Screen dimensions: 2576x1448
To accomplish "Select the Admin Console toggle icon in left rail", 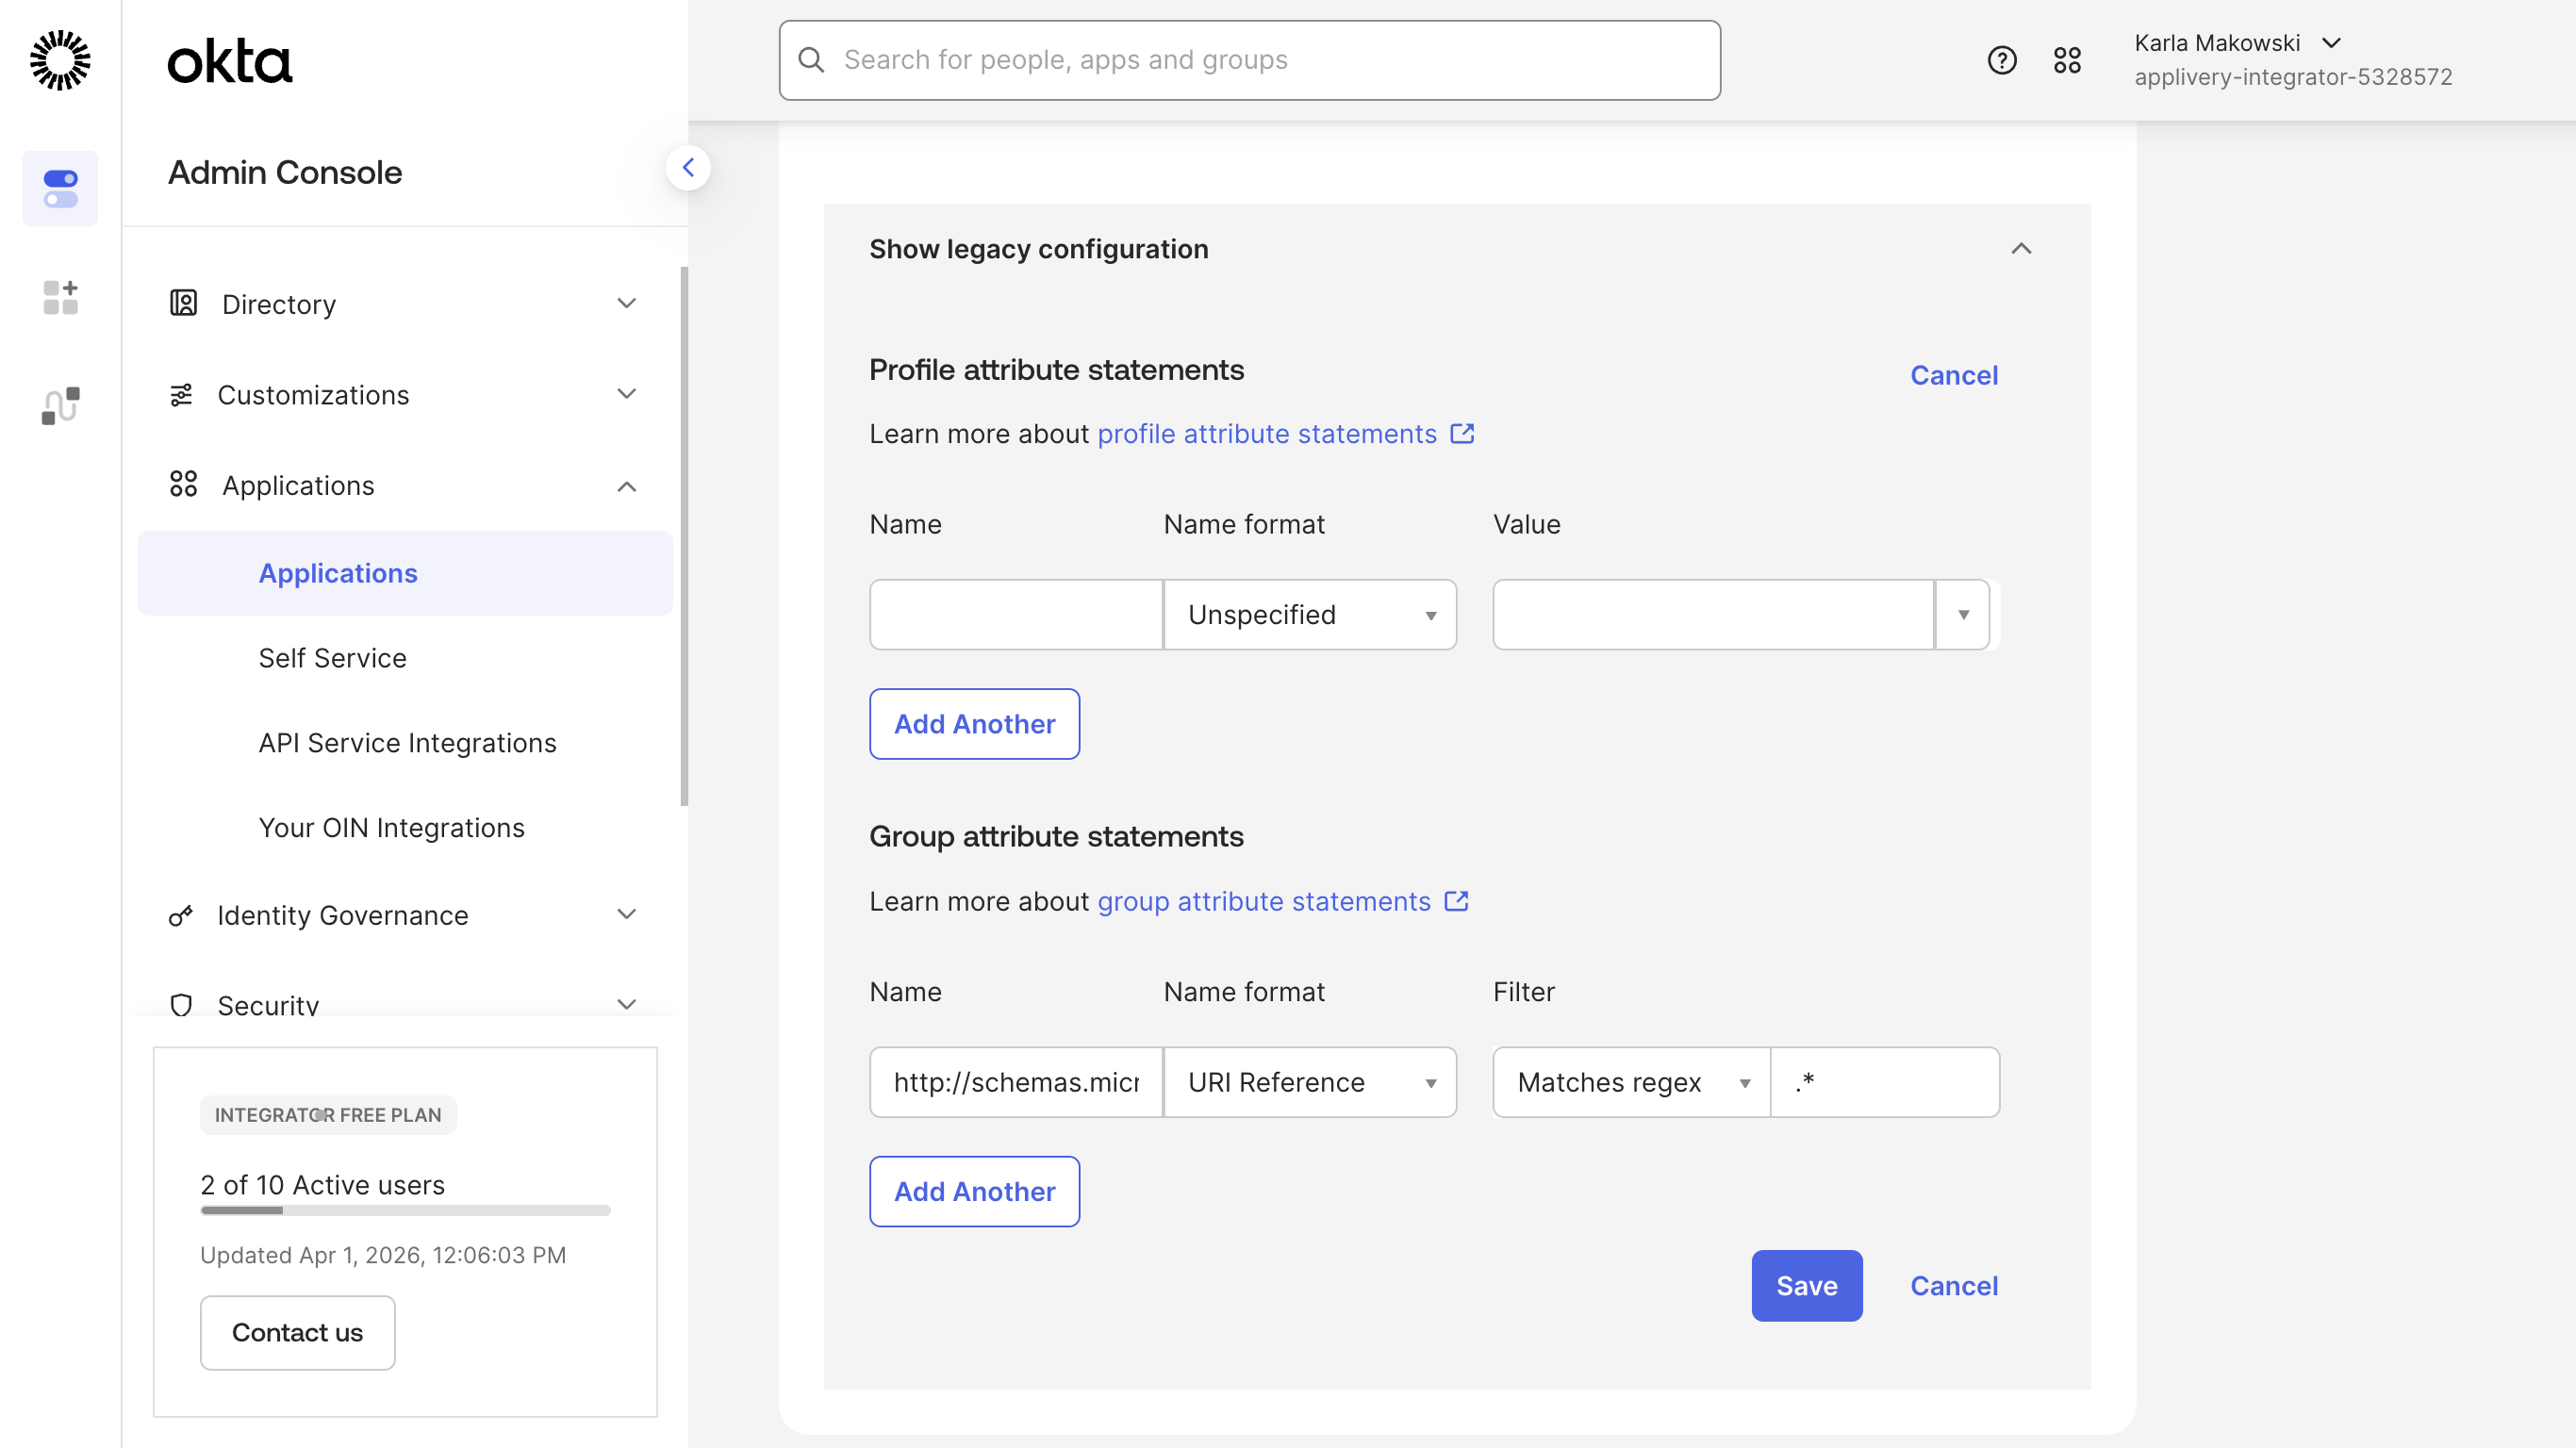I will point(60,188).
